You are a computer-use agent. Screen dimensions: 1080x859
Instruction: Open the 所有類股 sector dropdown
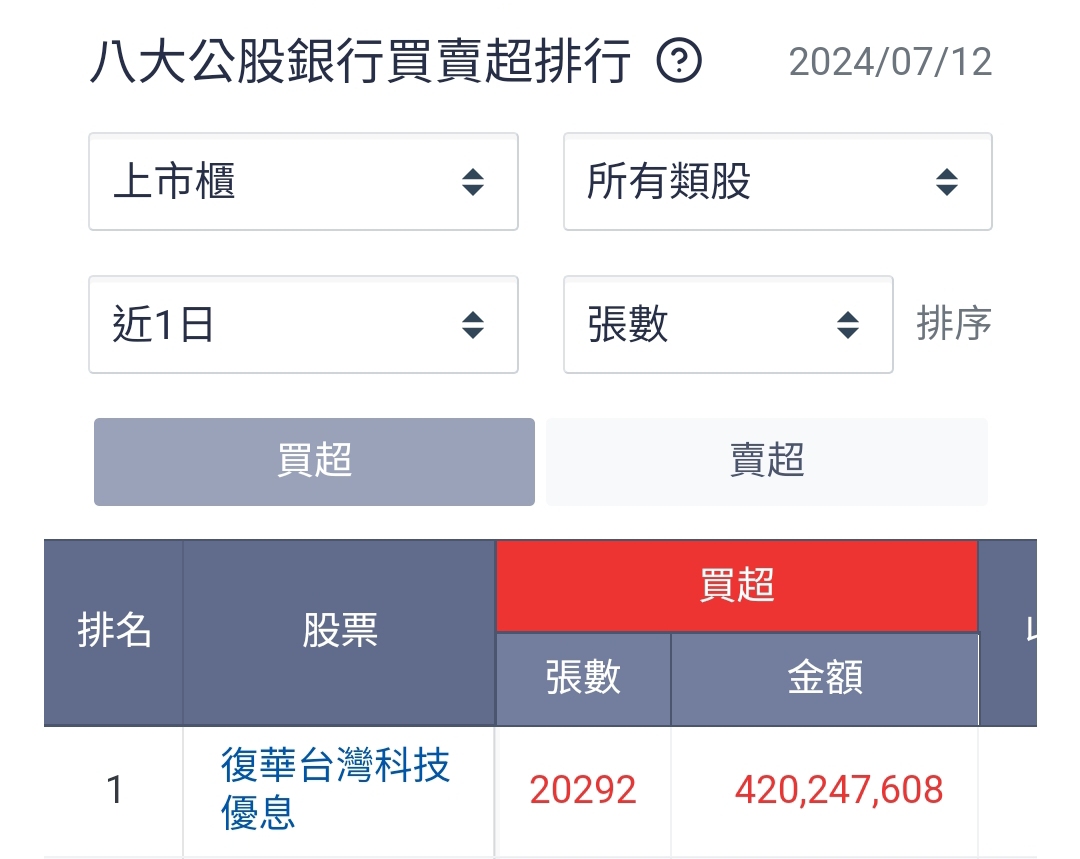tap(777, 182)
